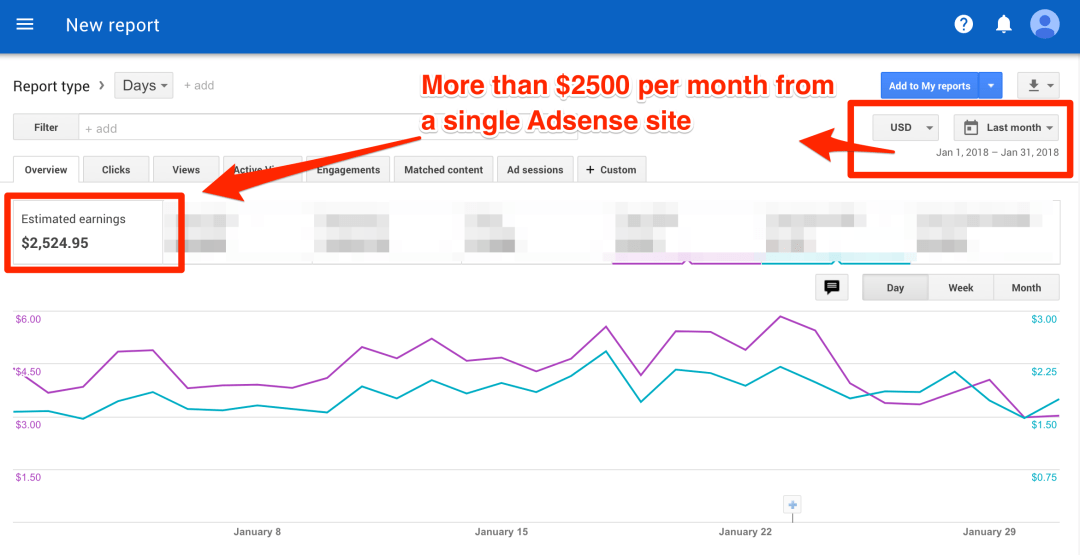Expand the arrow beside Add to My reports
This screenshot has height=555, width=1080.
pyautogui.click(x=990, y=86)
